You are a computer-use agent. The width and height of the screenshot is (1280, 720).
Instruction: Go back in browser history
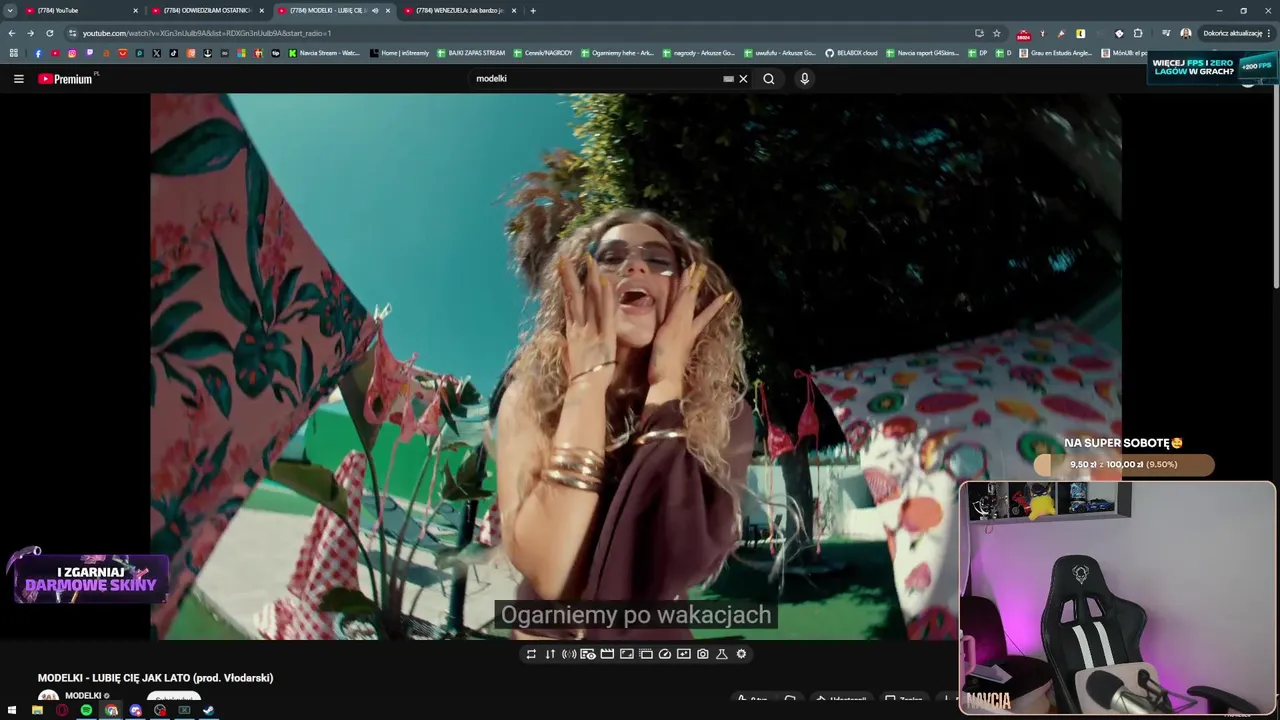[12, 33]
